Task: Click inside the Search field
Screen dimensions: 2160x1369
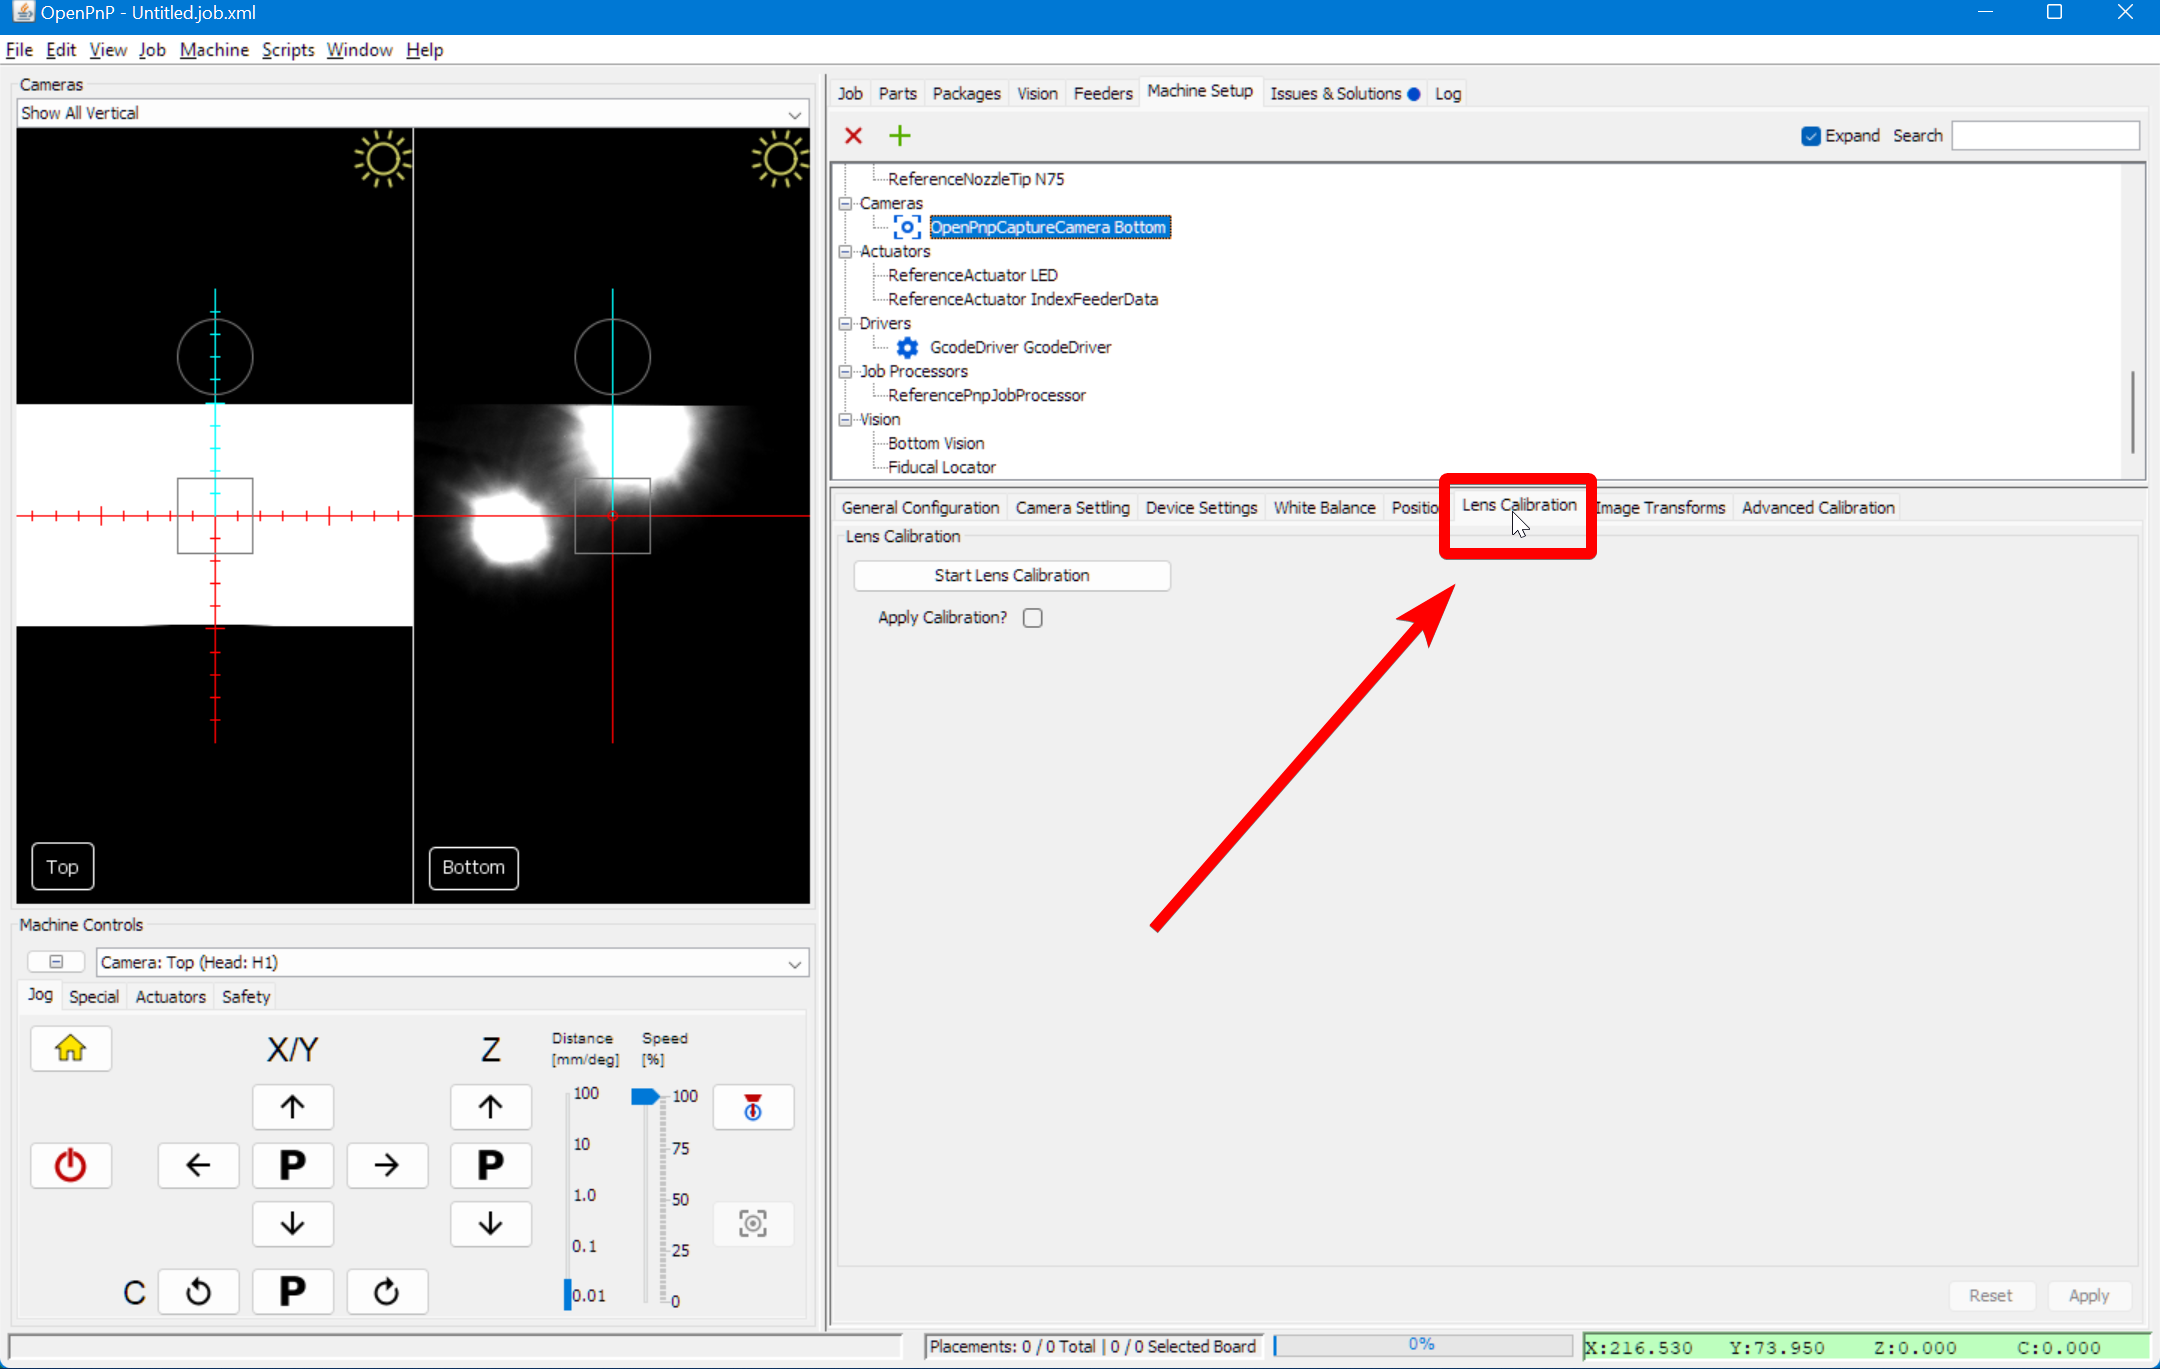Action: pyautogui.click(x=2043, y=135)
